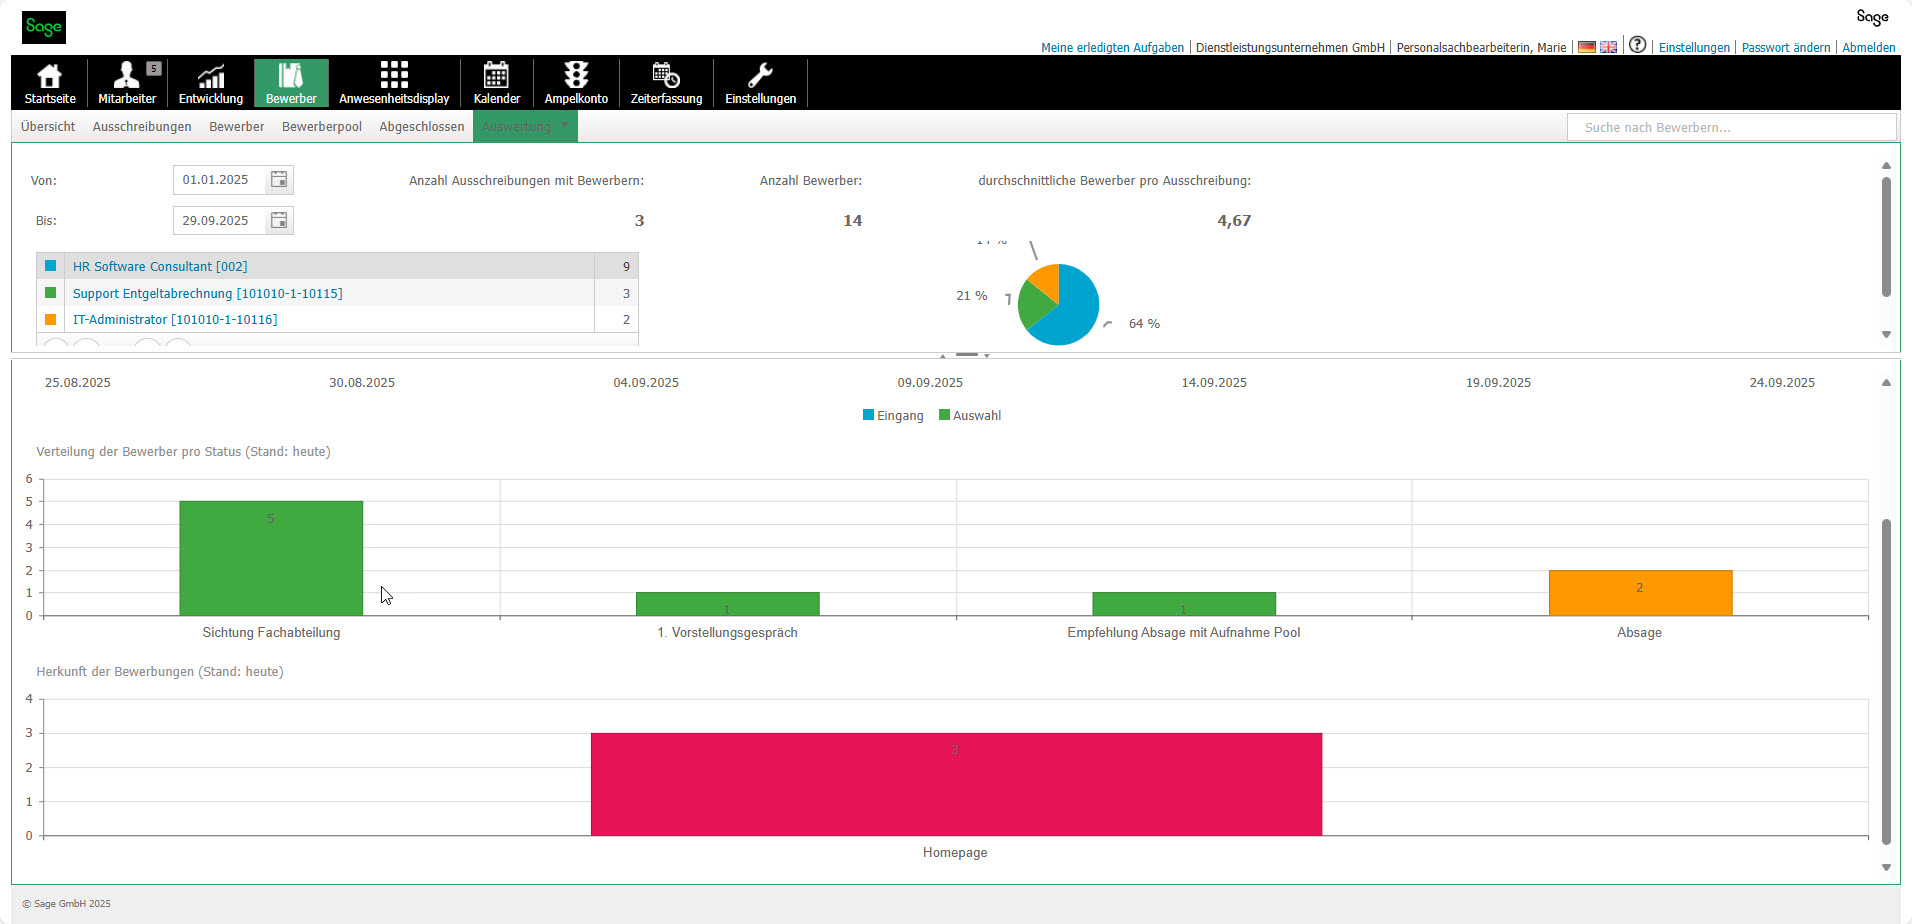Viewport: 1912px width, 924px height.
Task: Switch language with the English flag
Action: click(1608, 47)
